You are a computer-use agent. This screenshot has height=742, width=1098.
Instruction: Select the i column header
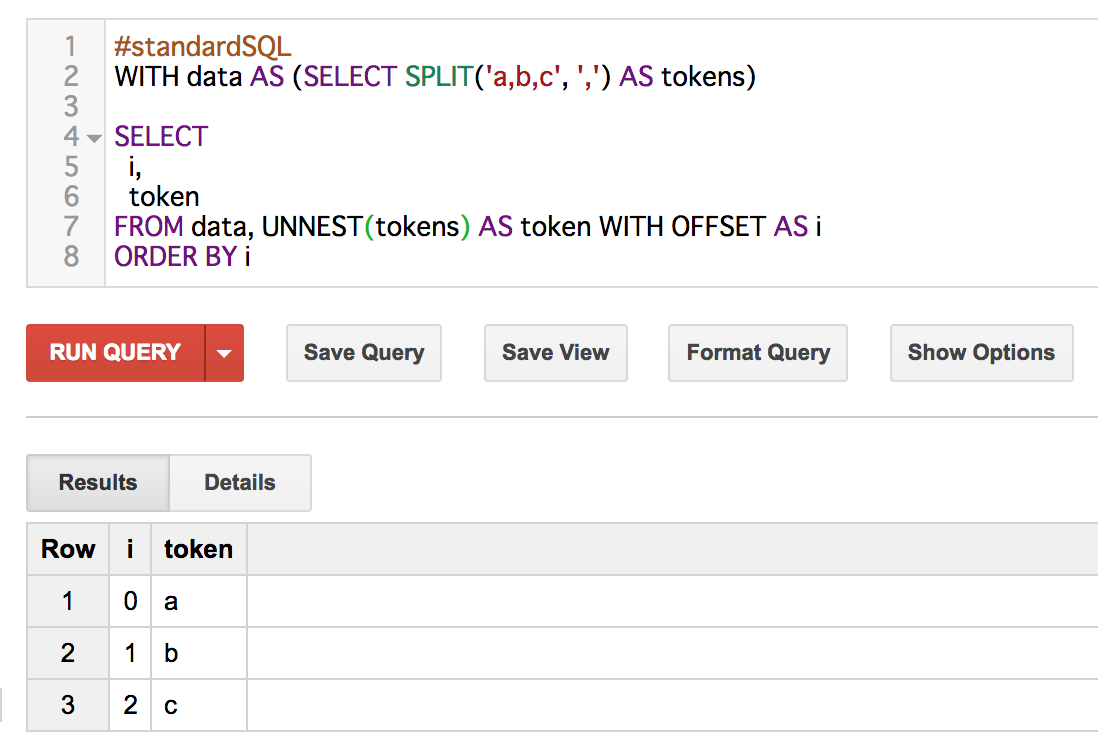tap(129, 548)
